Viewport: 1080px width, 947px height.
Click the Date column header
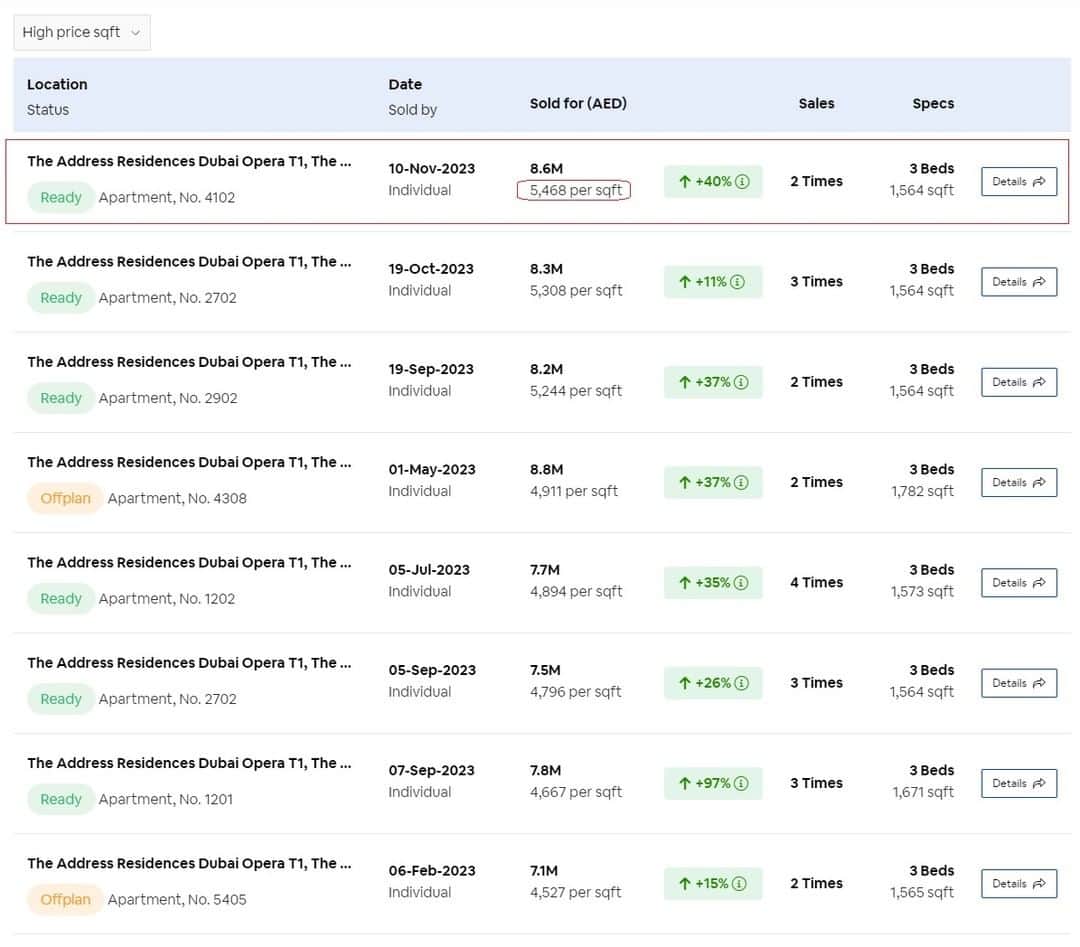405,84
